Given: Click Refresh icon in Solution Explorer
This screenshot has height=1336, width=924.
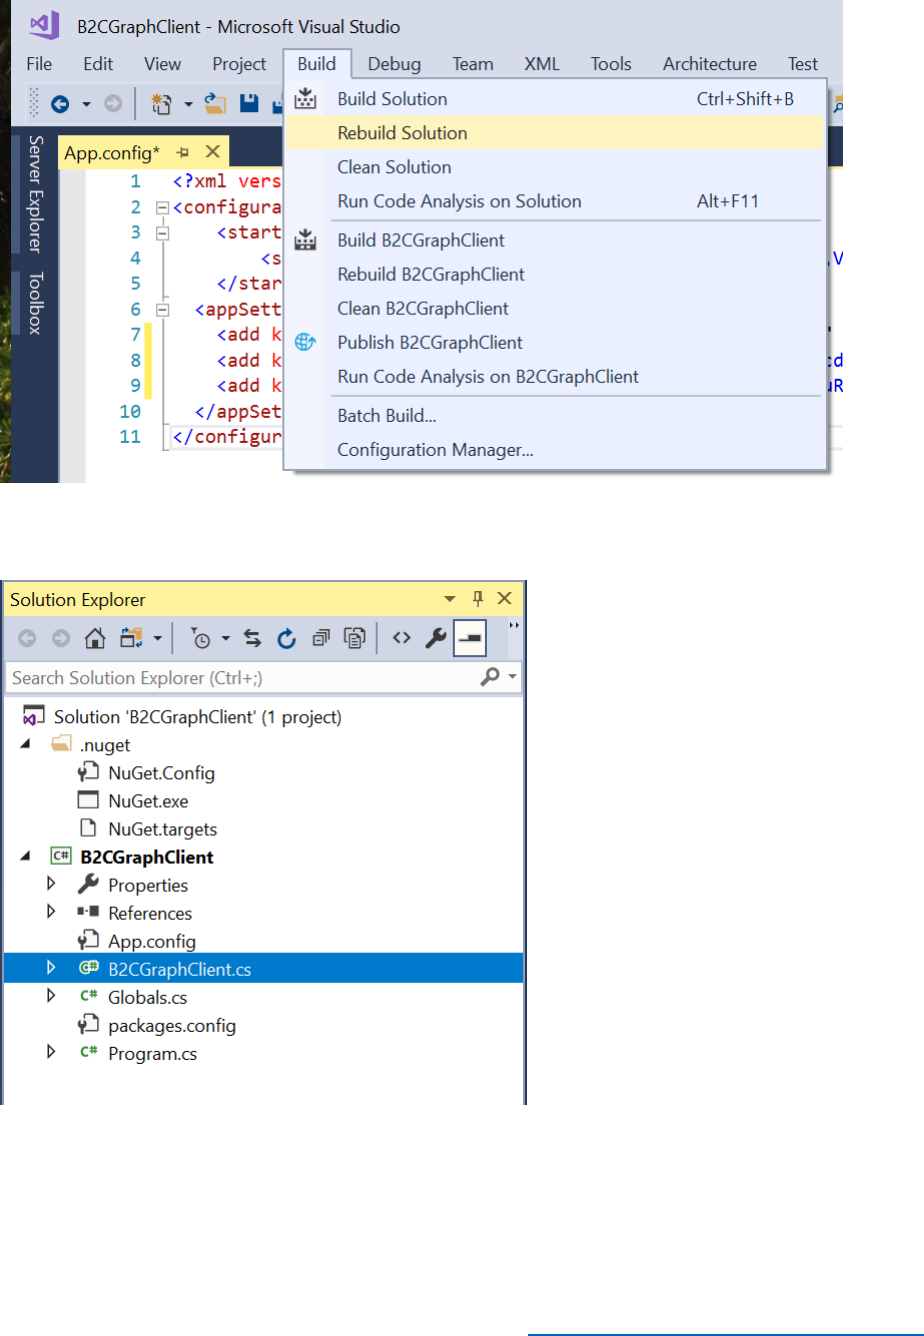Looking at the screenshot, I should pyautogui.click(x=286, y=638).
